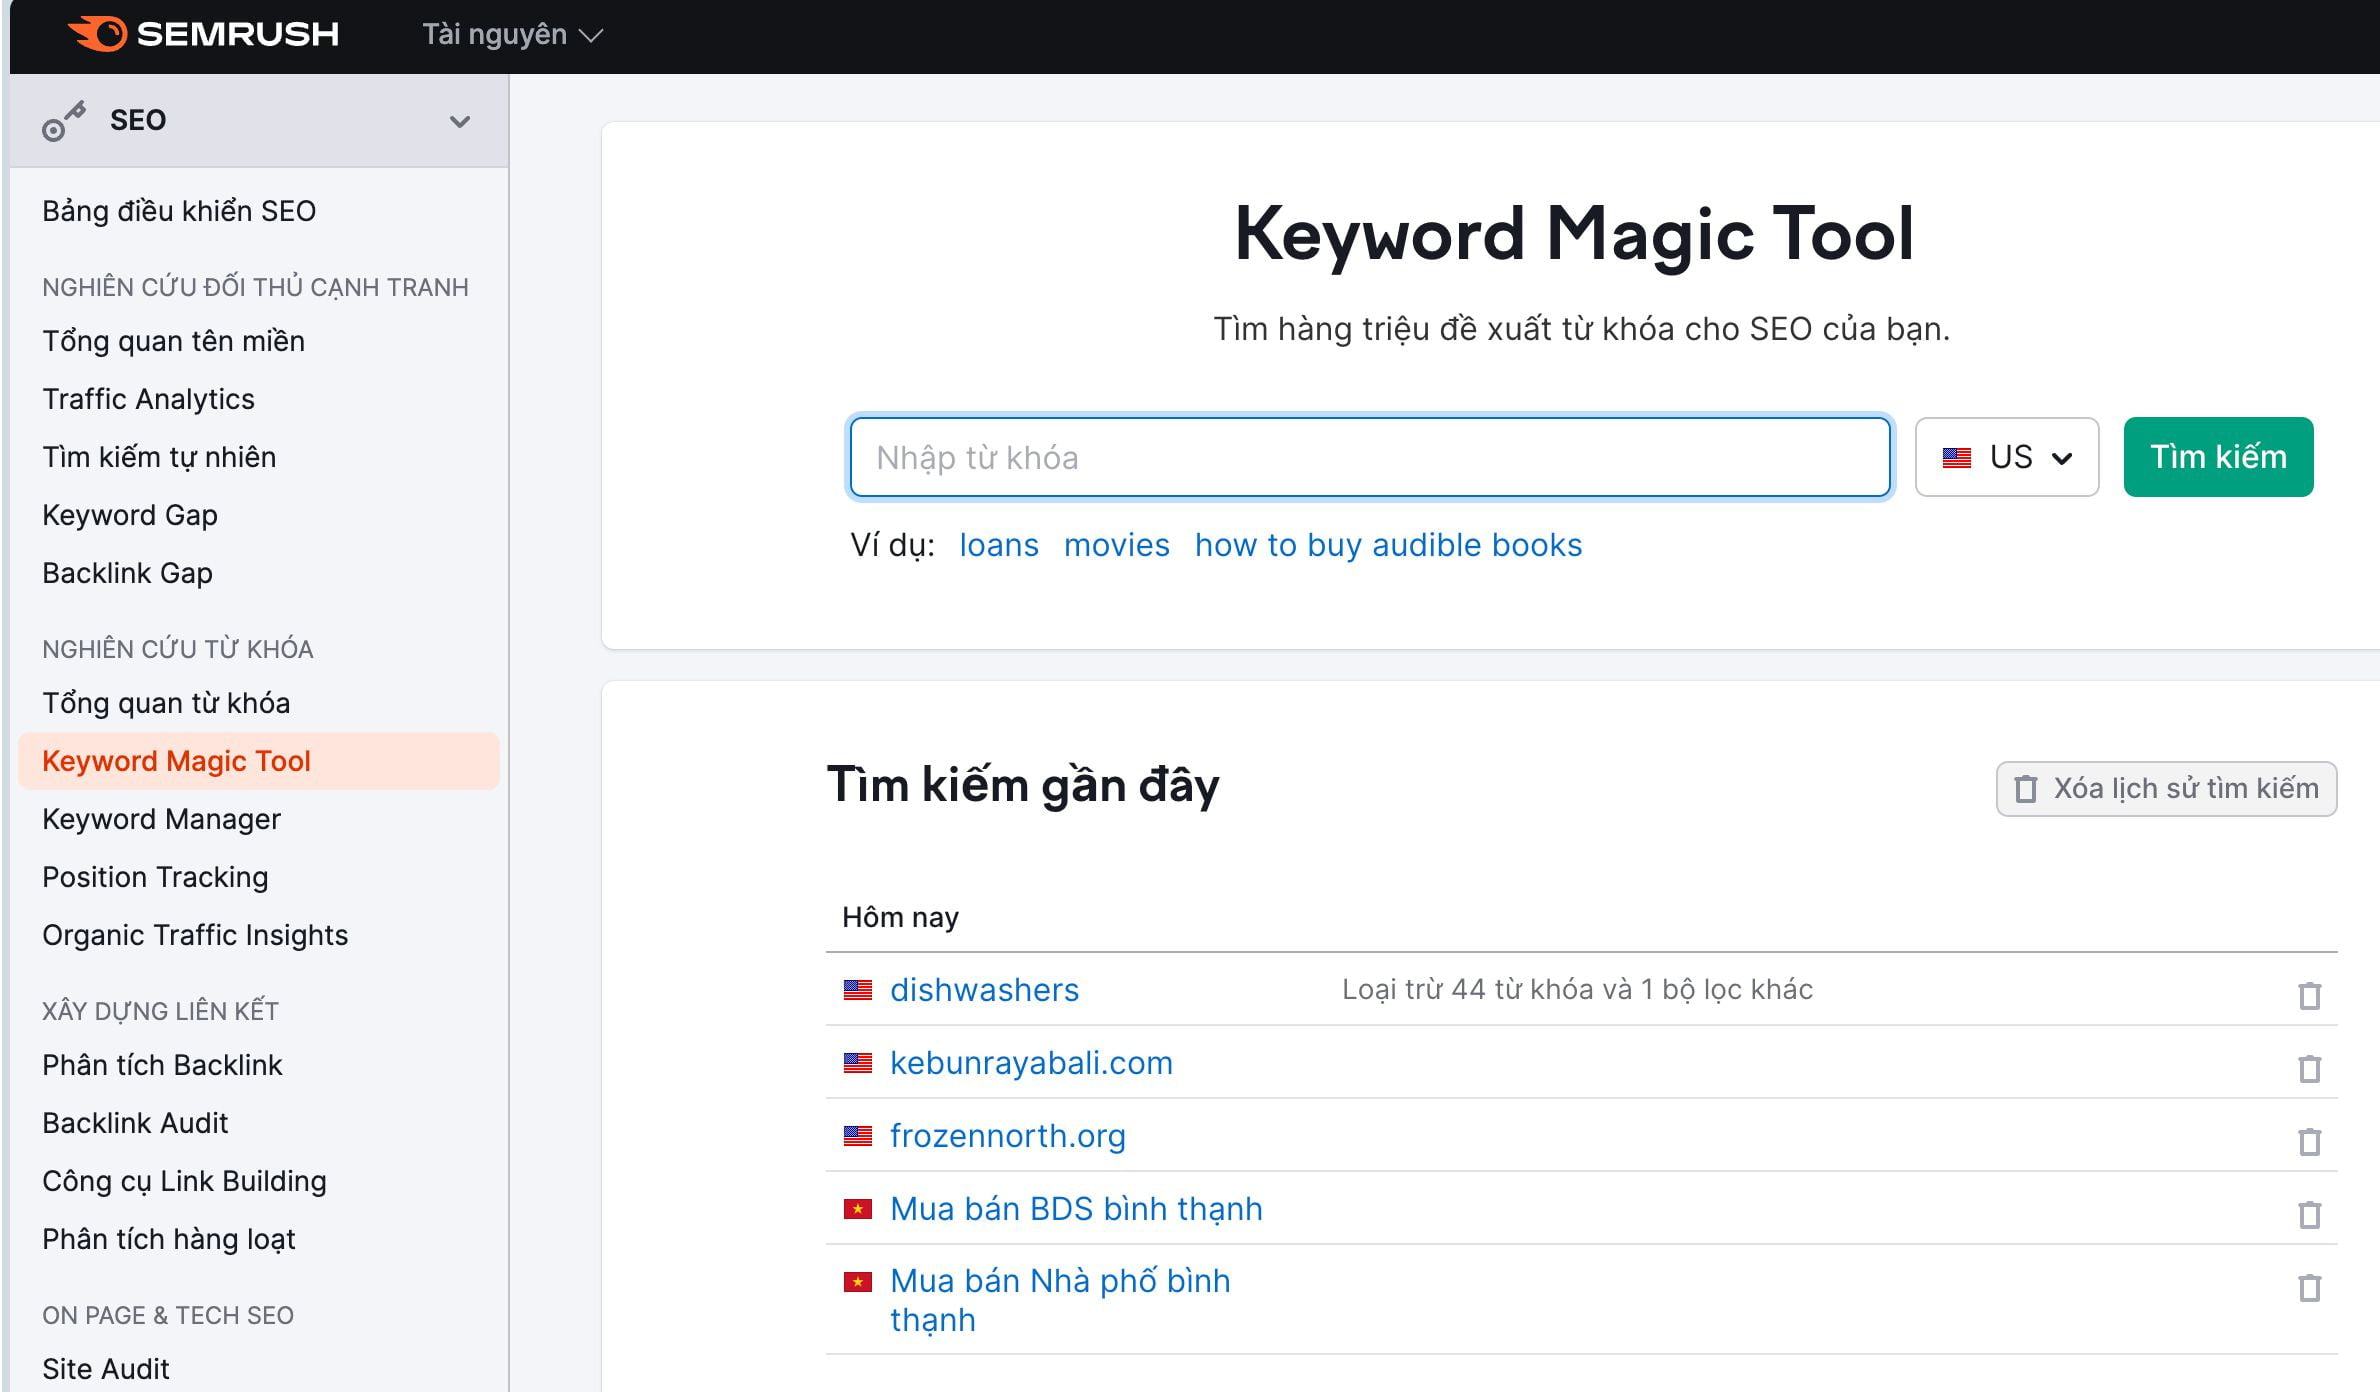Open Bảng điều khiển SEO
Screen dimensions: 2380x1392
(x=179, y=211)
